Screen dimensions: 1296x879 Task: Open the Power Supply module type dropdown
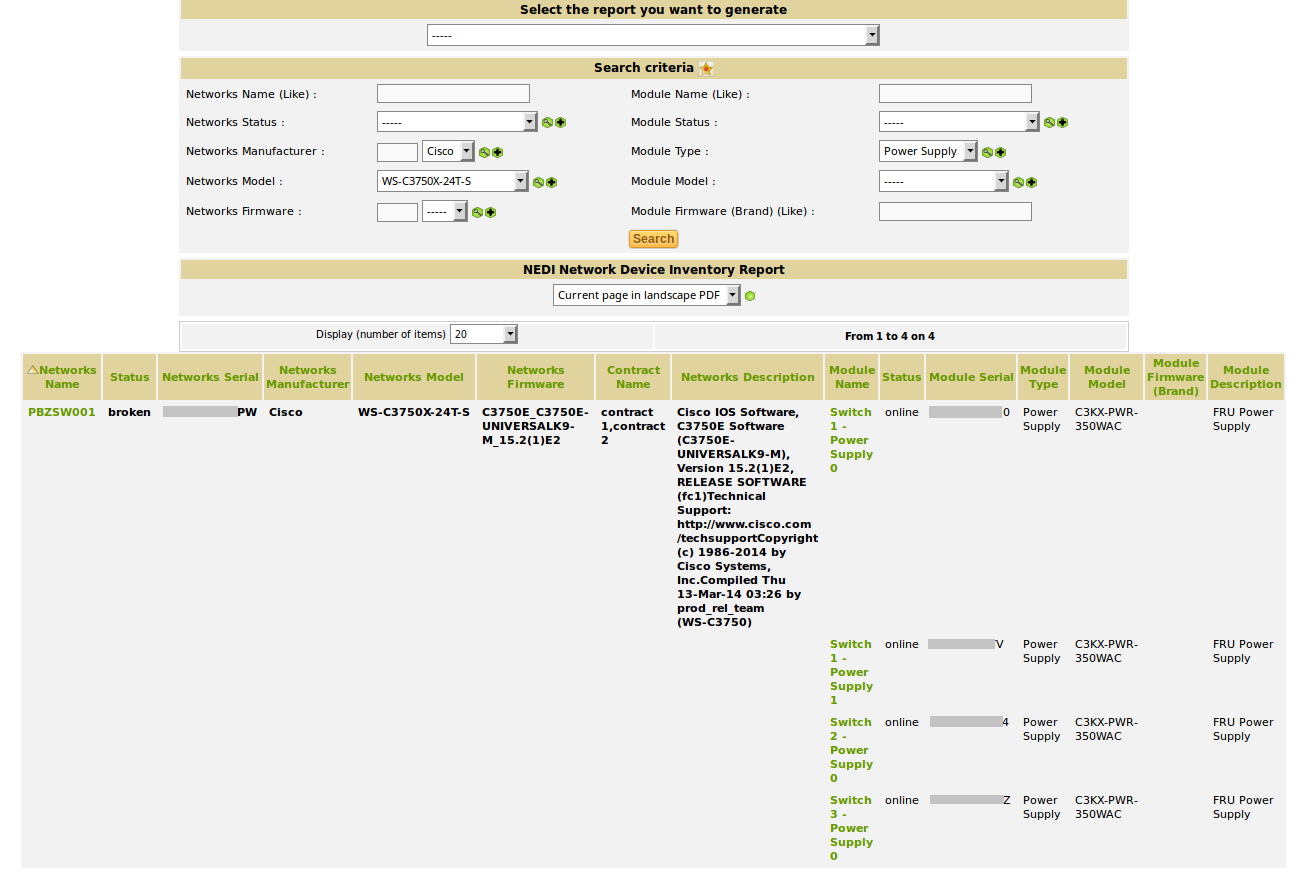(x=928, y=152)
